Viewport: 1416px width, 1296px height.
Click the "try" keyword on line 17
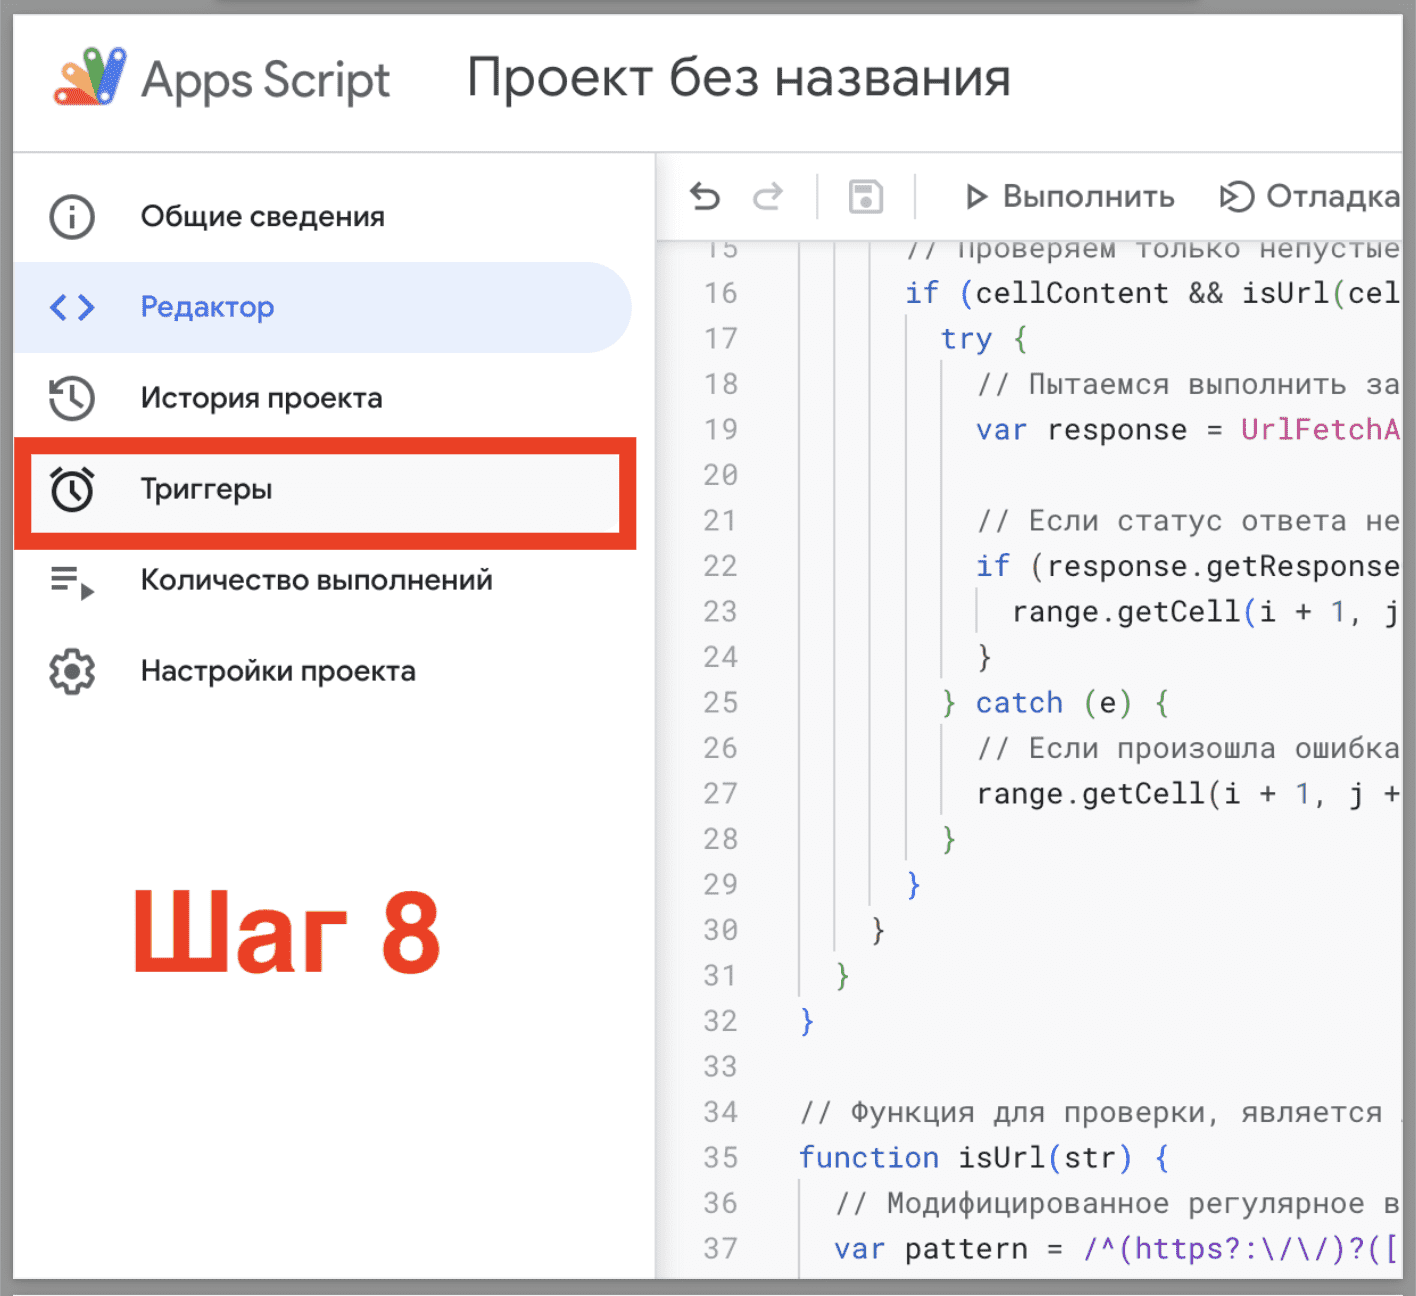point(966,340)
